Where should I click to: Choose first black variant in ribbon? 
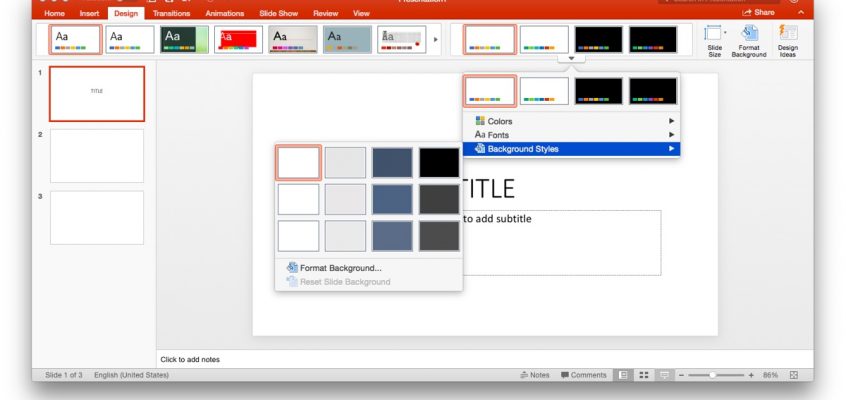pyautogui.click(x=598, y=39)
